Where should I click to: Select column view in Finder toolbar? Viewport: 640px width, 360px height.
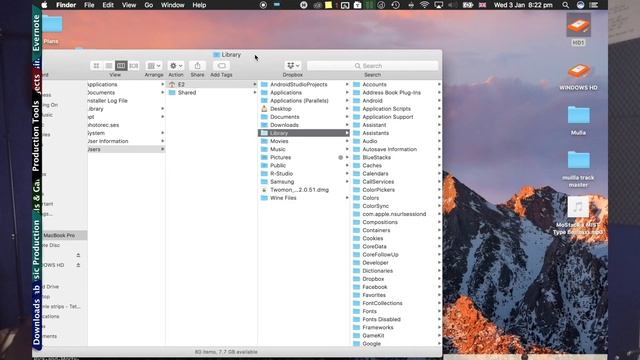(x=121, y=66)
